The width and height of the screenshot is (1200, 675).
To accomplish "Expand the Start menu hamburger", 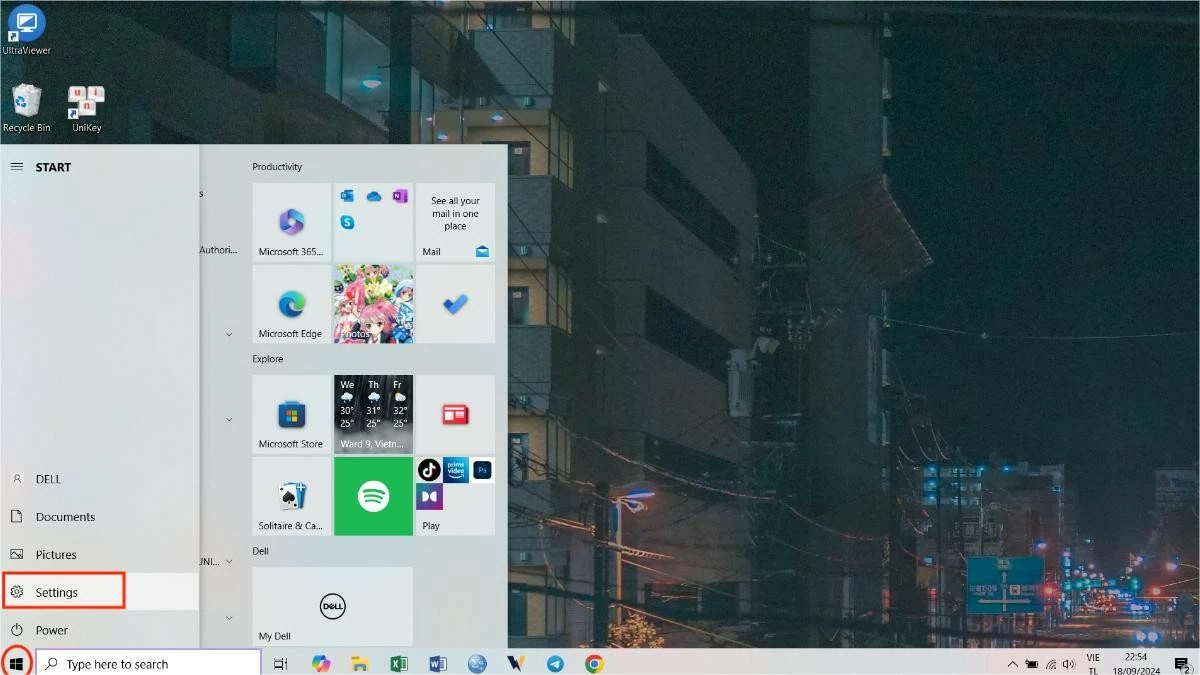I will tap(16, 167).
